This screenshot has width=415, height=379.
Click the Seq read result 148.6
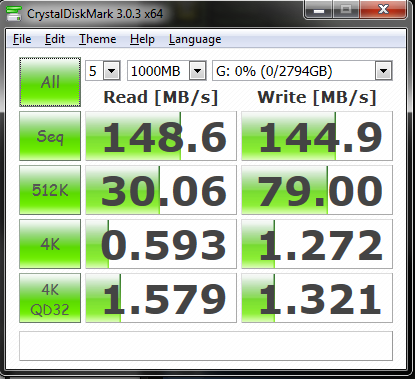pos(161,136)
